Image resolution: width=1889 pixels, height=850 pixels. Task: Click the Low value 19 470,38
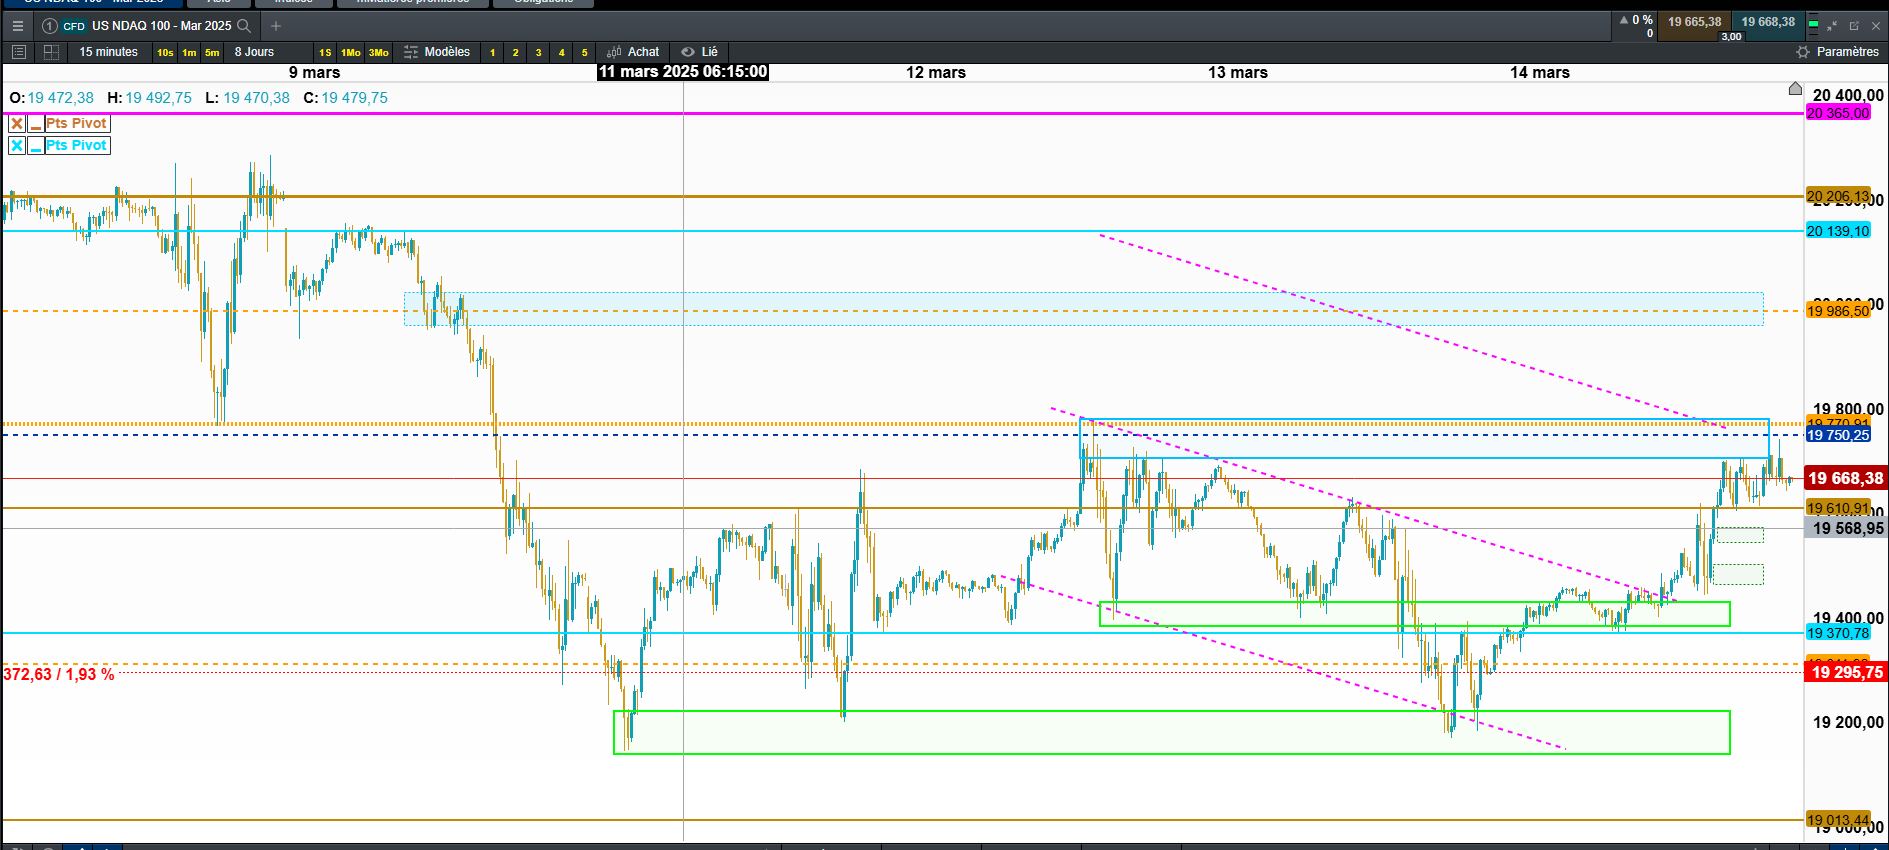click(x=257, y=98)
